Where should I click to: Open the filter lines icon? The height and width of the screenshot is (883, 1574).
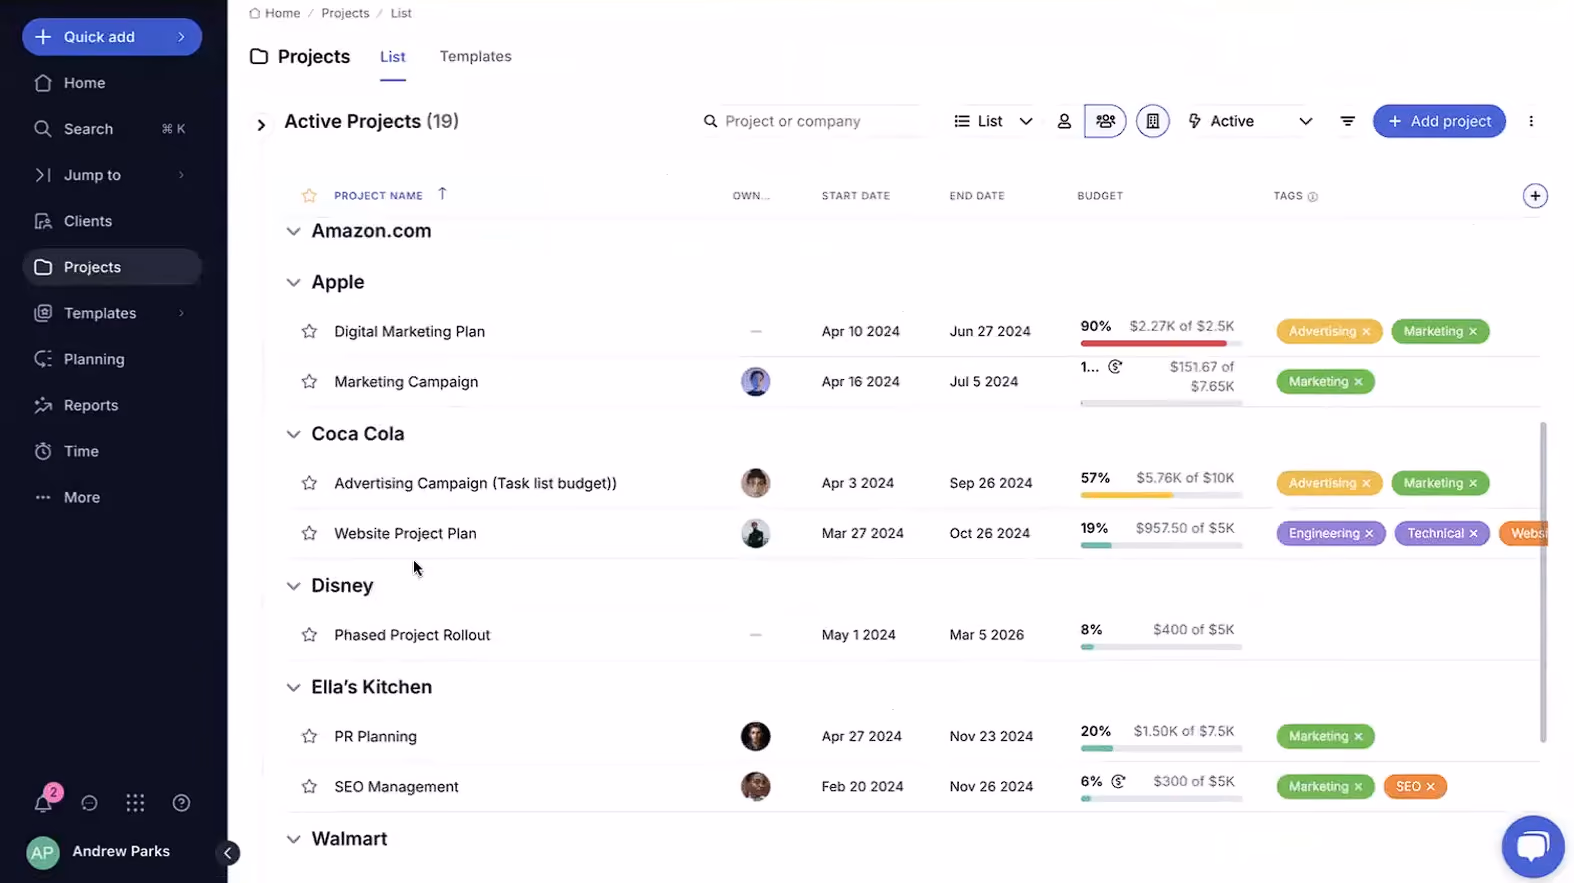[1348, 121]
